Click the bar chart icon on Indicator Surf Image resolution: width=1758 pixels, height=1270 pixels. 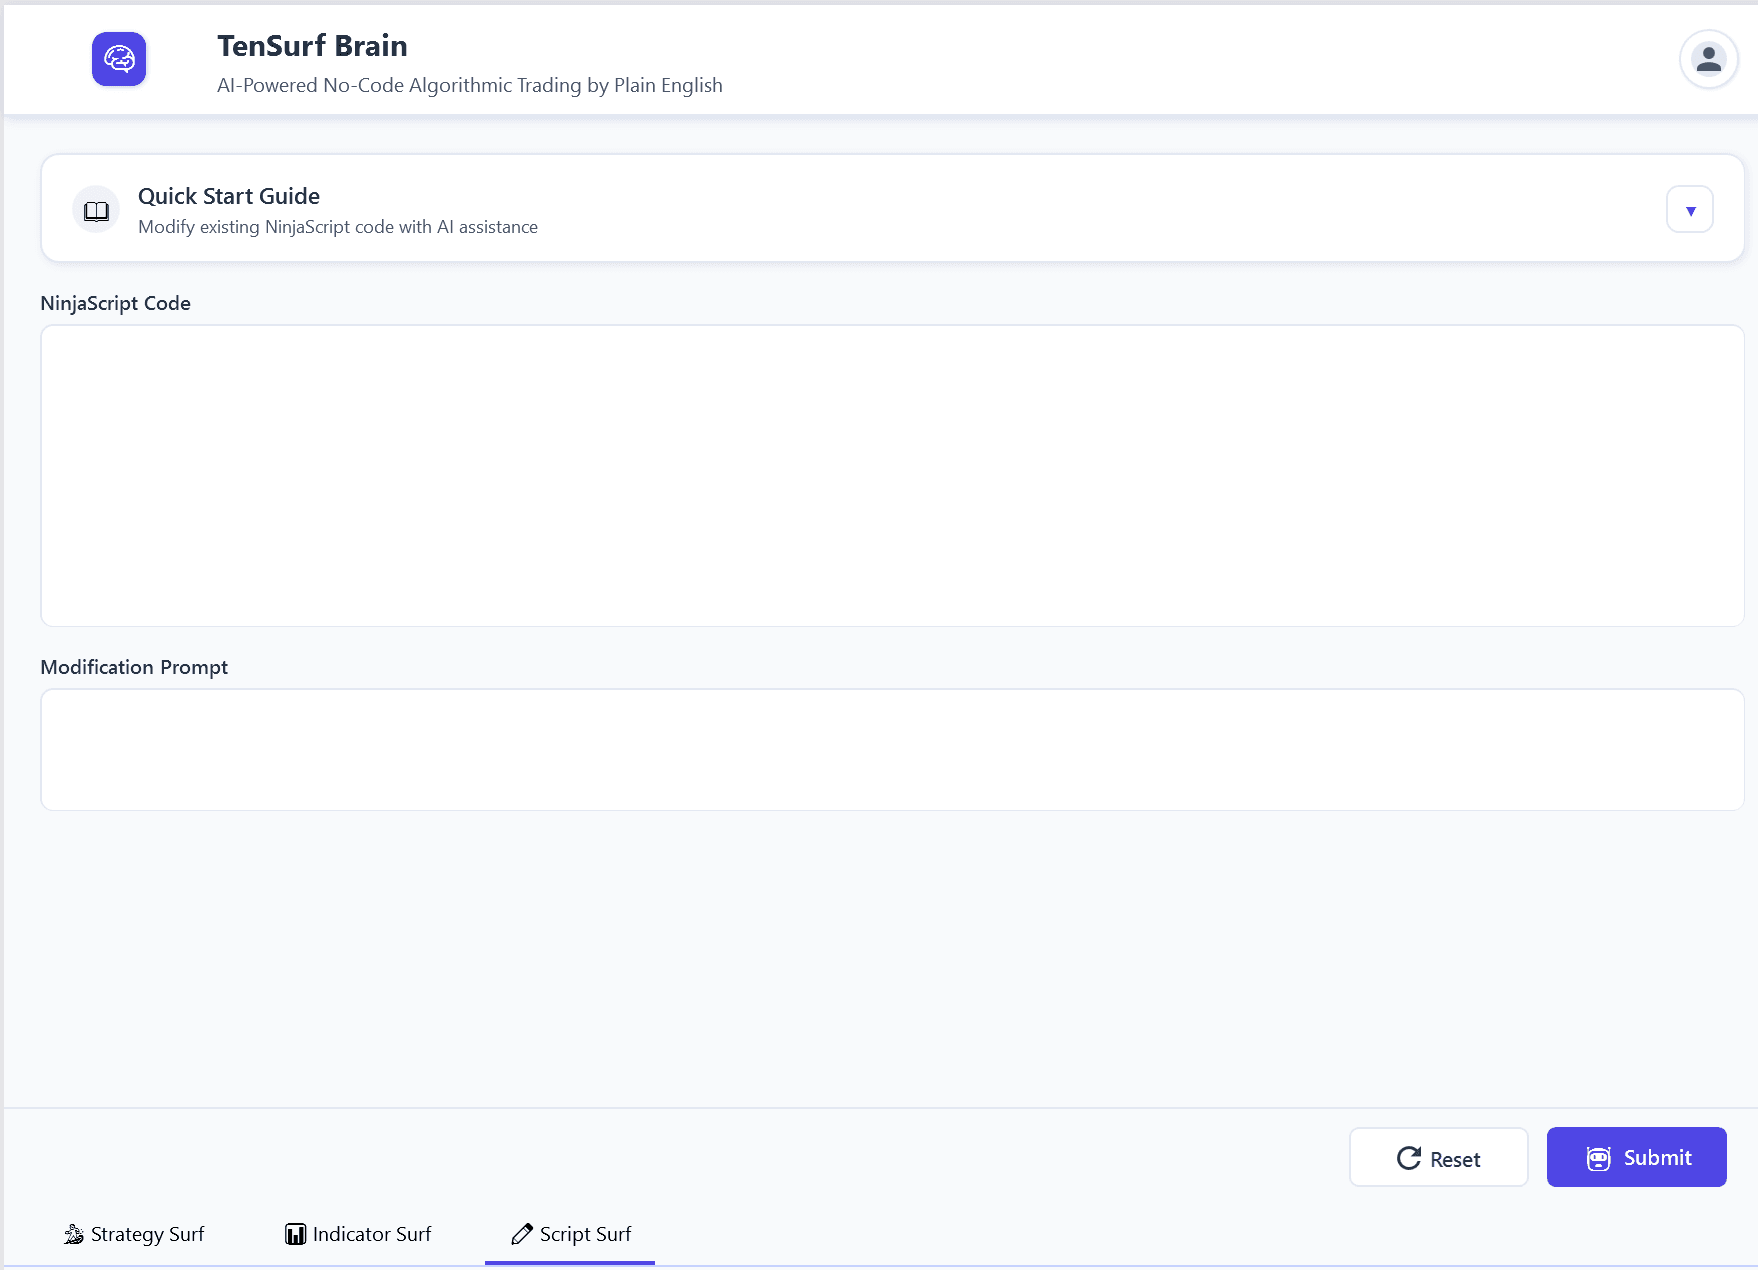[x=295, y=1234]
